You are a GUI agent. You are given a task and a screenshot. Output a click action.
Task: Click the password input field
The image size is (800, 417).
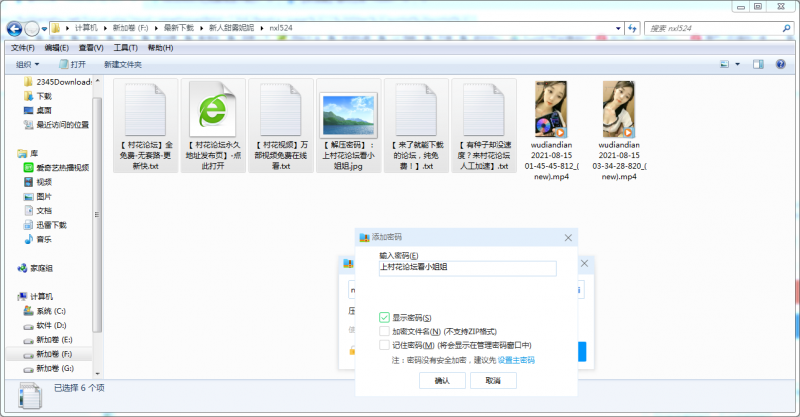pyautogui.click(x=467, y=268)
